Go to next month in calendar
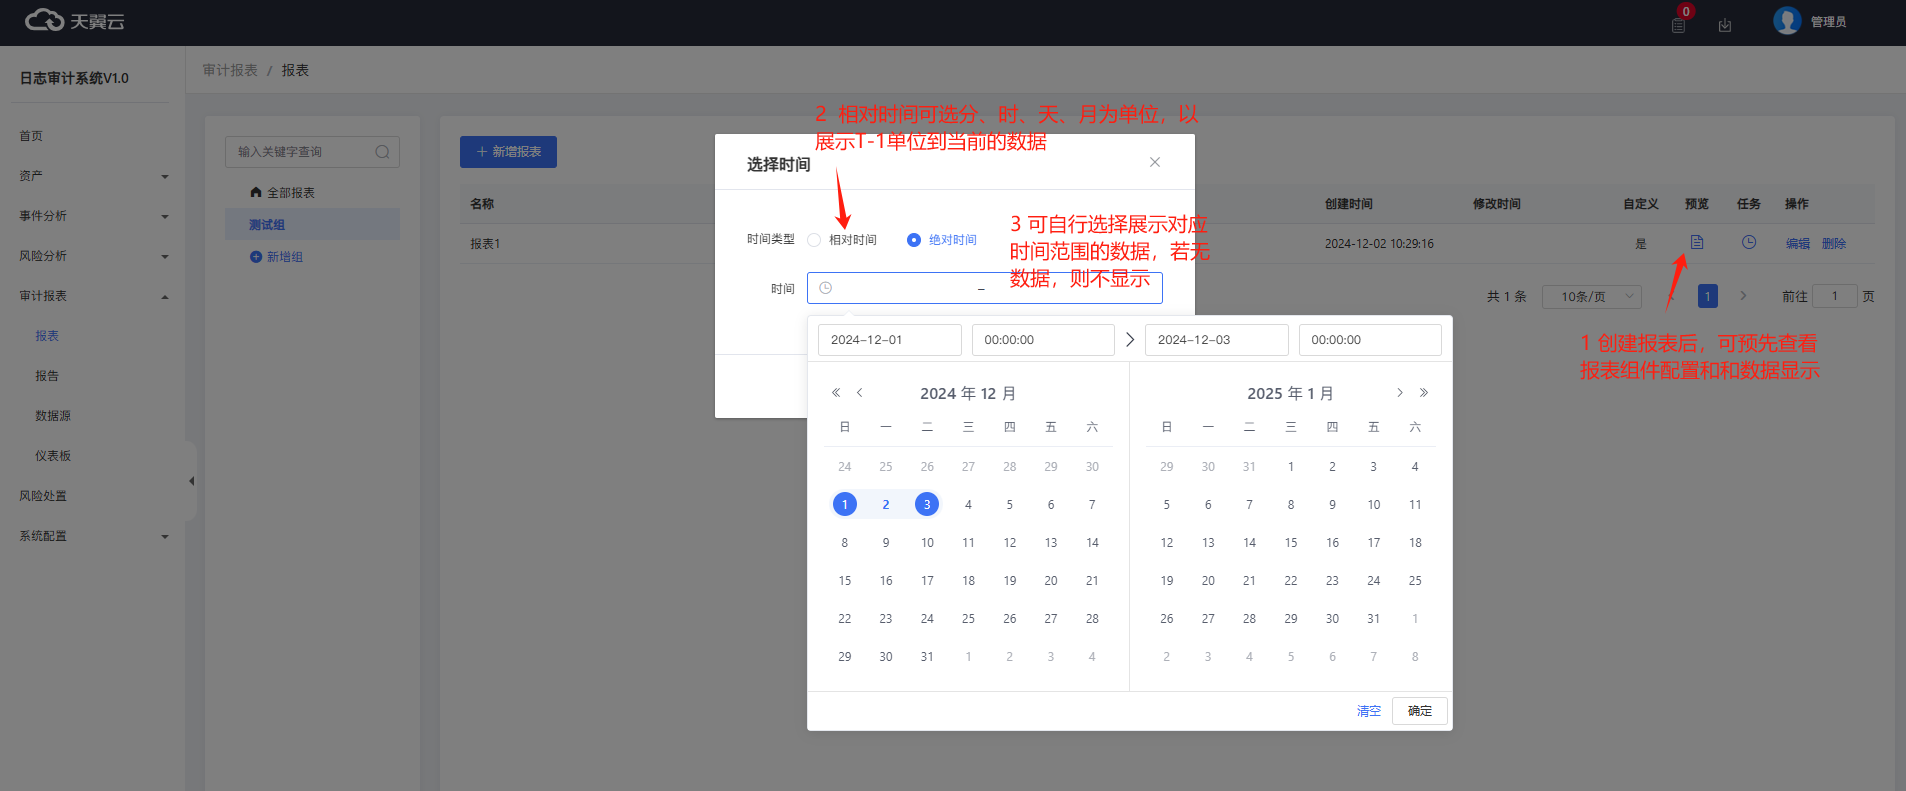The height and width of the screenshot is (791, 1906). (1400, 393)
